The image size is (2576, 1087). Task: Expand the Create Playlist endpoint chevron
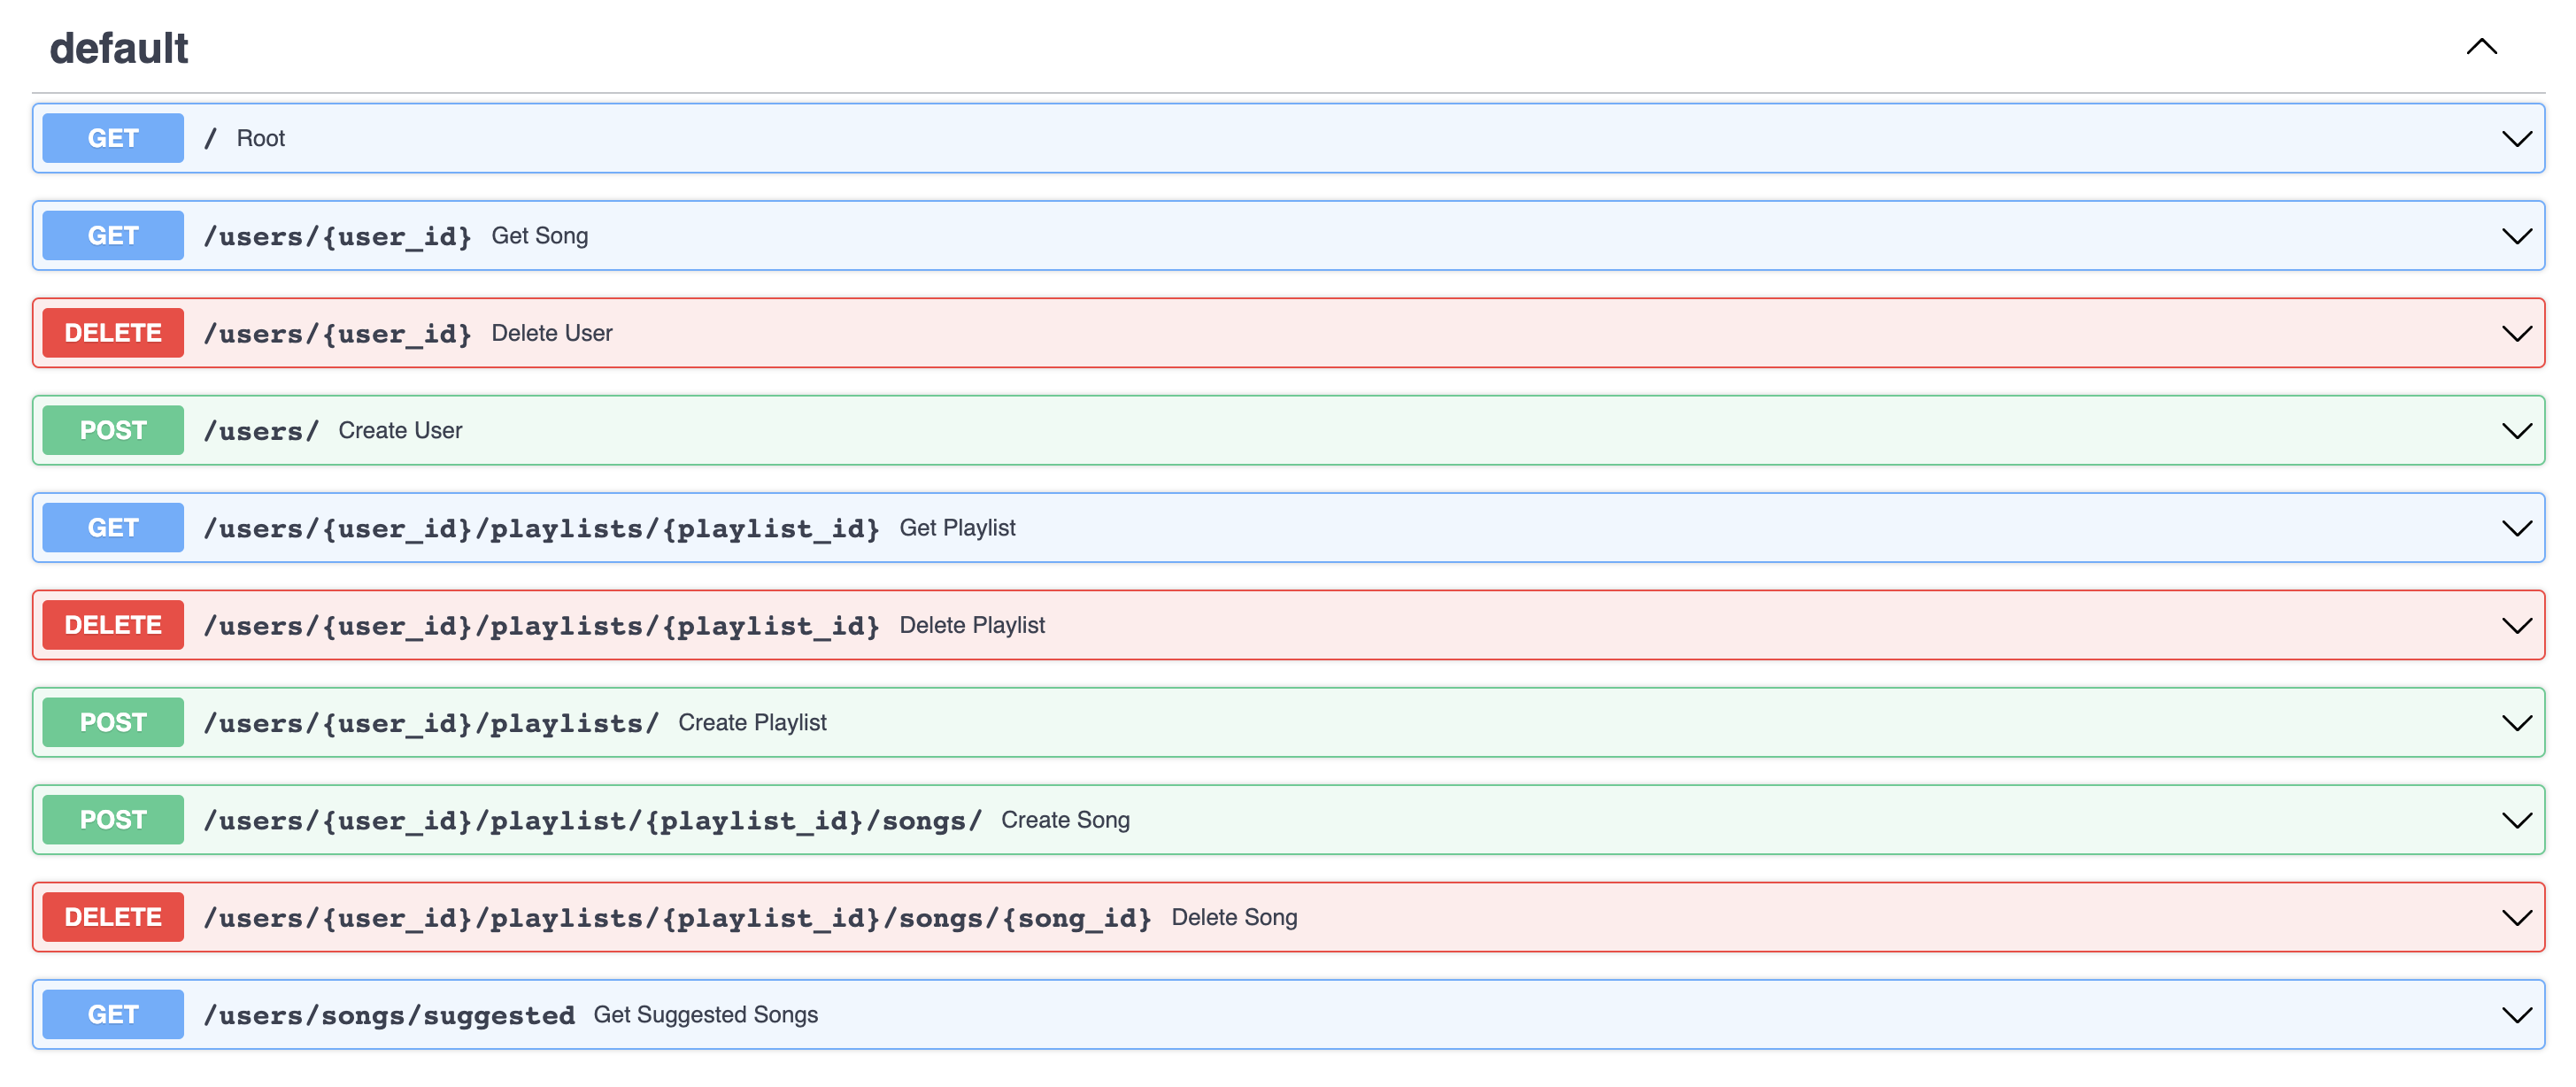point(2516,723)
